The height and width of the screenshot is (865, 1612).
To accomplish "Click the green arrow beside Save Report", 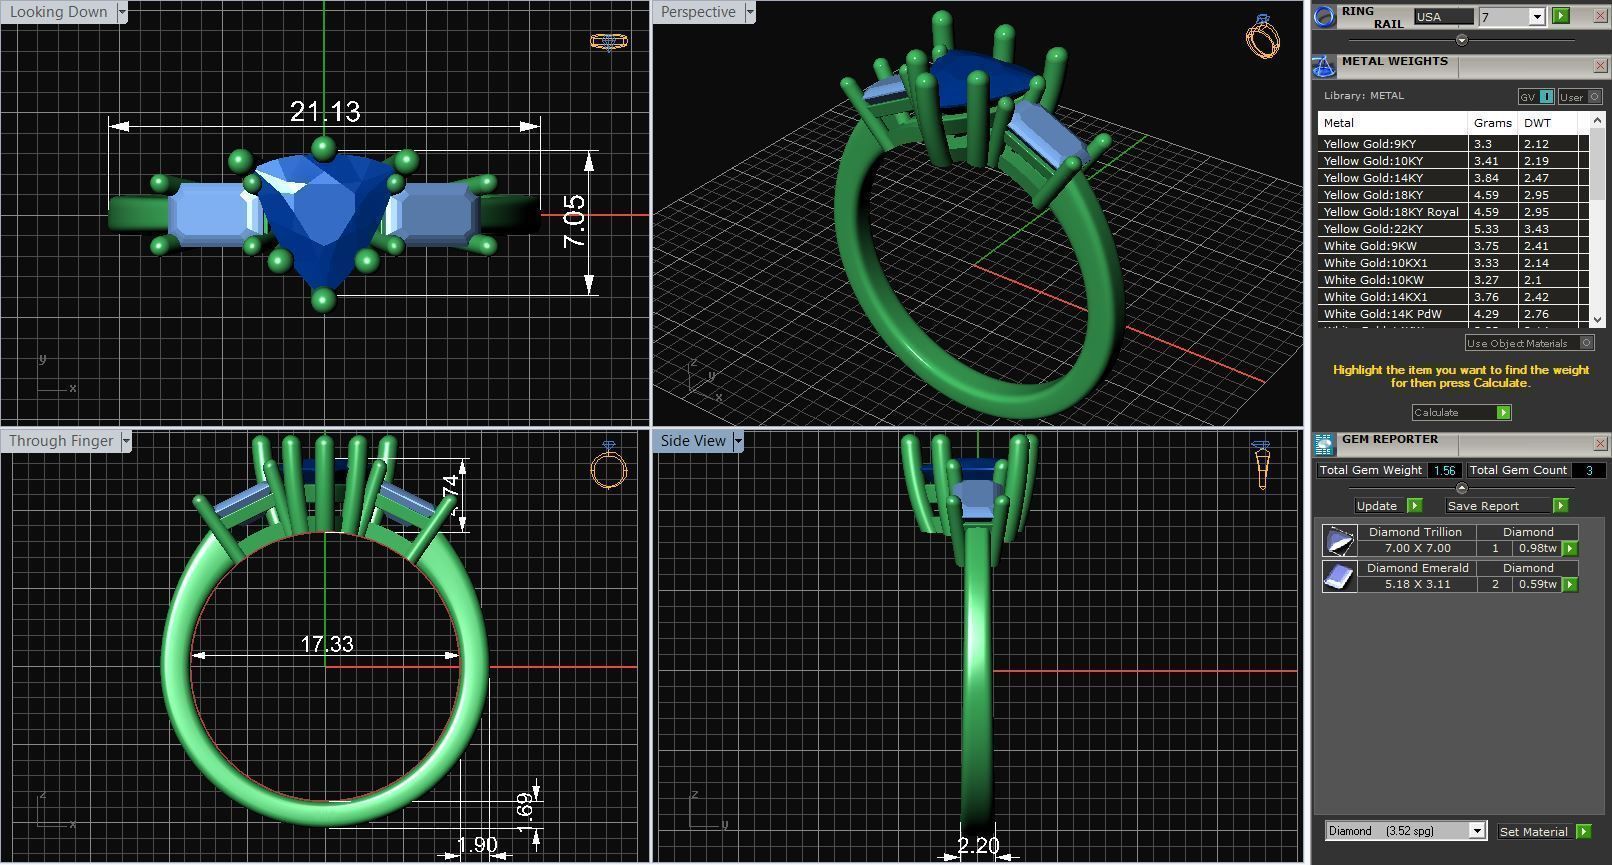I will 1560,505.
